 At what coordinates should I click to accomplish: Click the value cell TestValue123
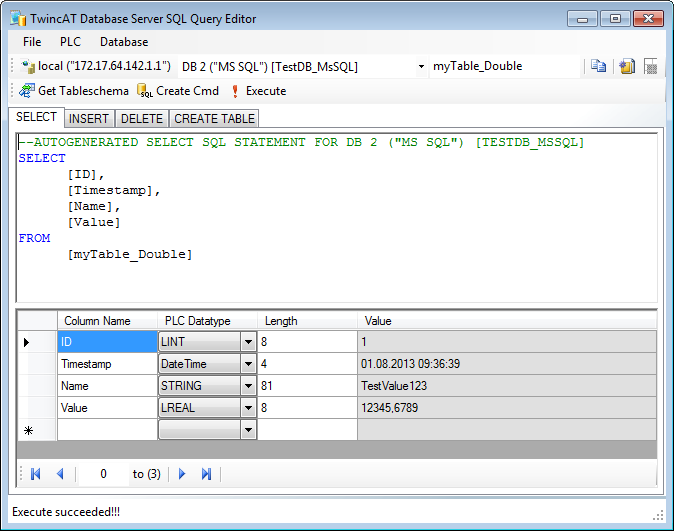[507, 386]
